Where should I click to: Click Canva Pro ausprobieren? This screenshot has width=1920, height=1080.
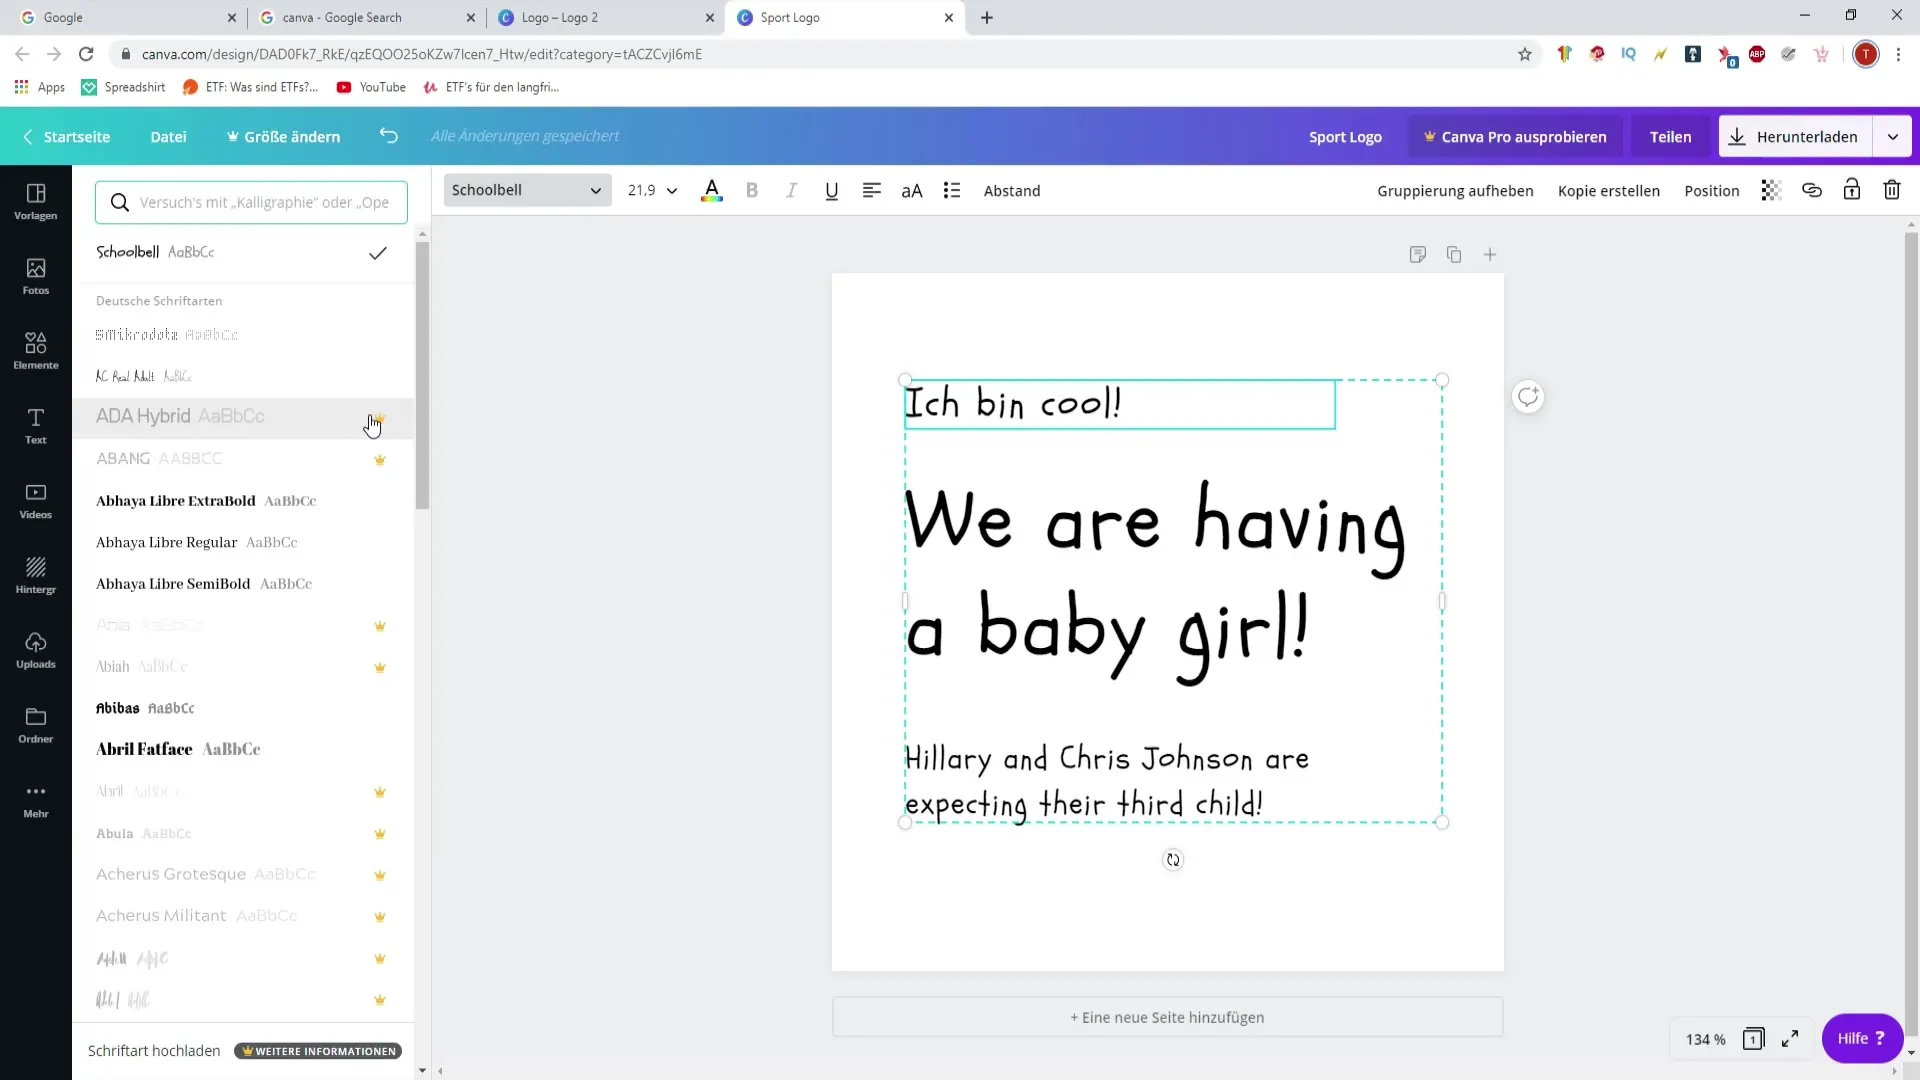(1515, 137)
